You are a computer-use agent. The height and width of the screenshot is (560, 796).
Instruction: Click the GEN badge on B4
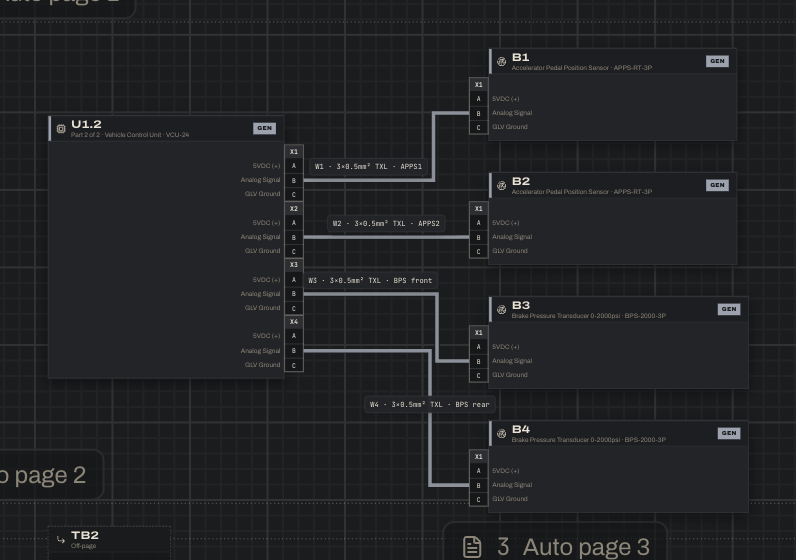pyautogui.click(x=729, y=433)
